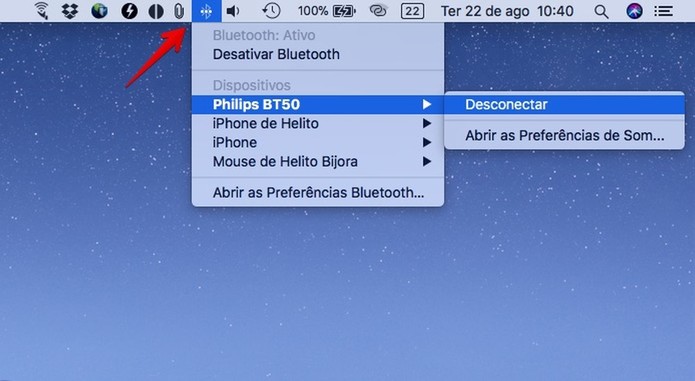Click the paperclip icon in the menu bar
The image size is (695, 381).
pos(179,11)
